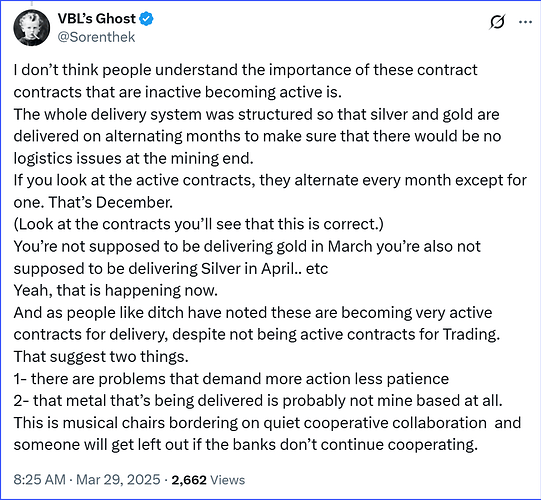Click the "logistics issues at the mining end." line
541x500 pixels.
tap(134, 158)
